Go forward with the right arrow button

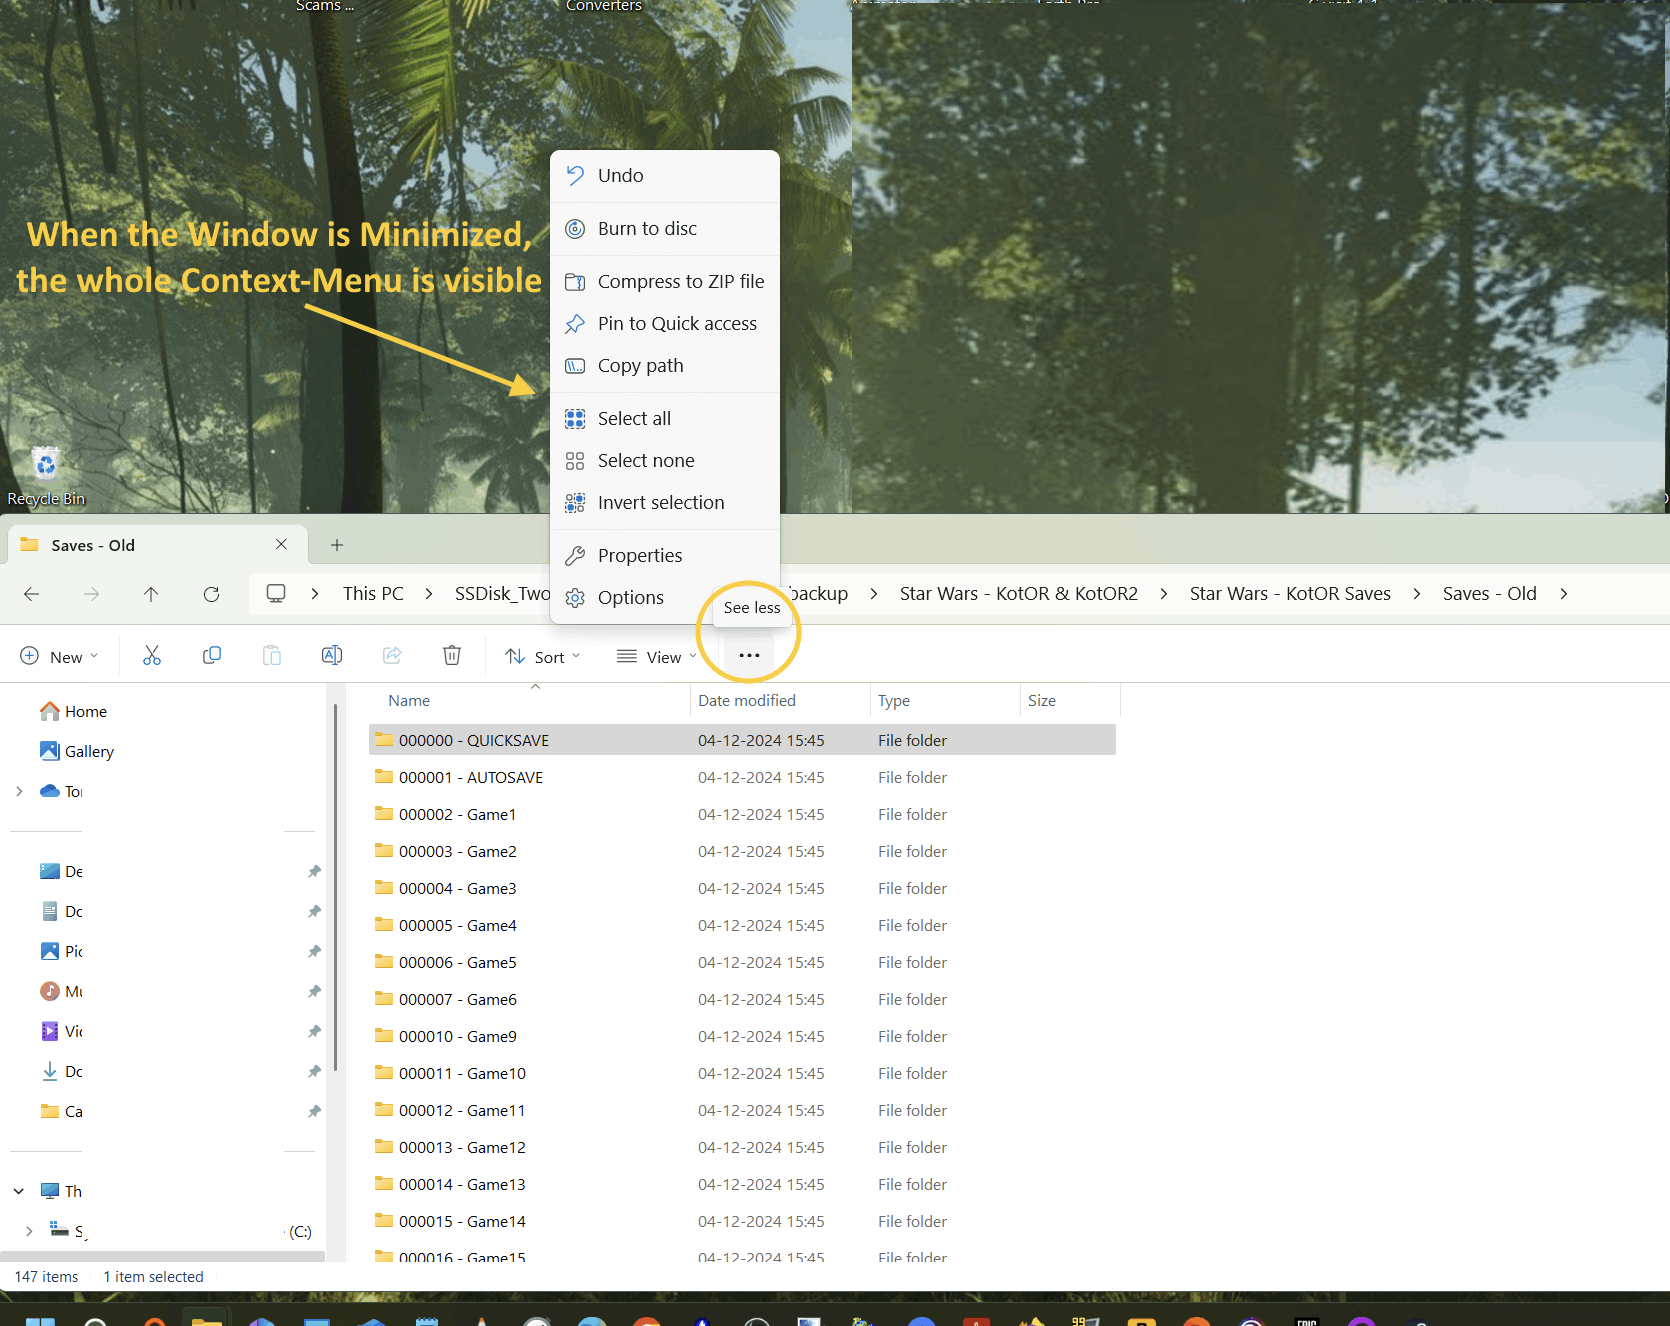(x=91, y=594)
